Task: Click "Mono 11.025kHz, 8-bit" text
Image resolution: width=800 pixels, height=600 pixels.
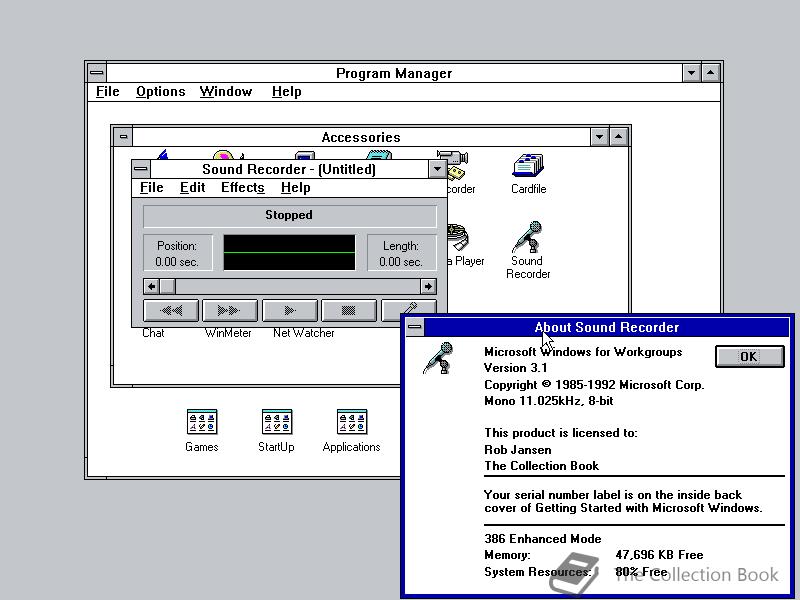Action: point(549,401)
